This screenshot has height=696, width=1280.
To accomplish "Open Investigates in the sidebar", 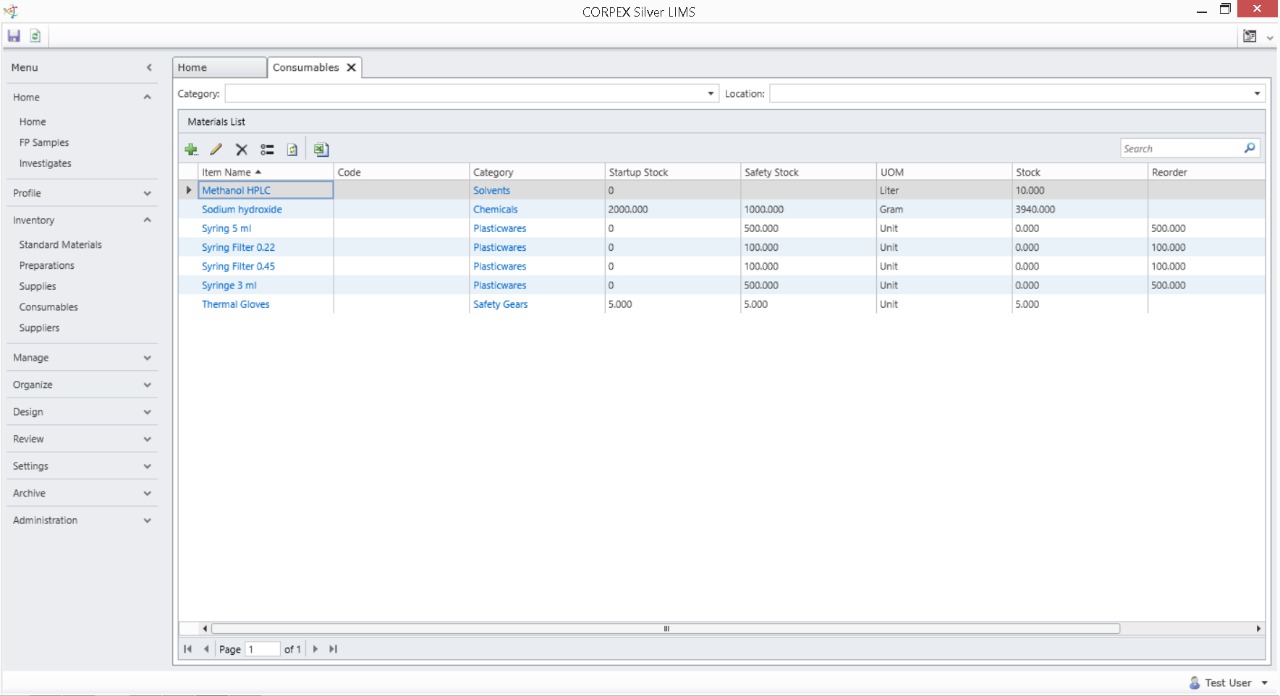I will tap(45, 163).
